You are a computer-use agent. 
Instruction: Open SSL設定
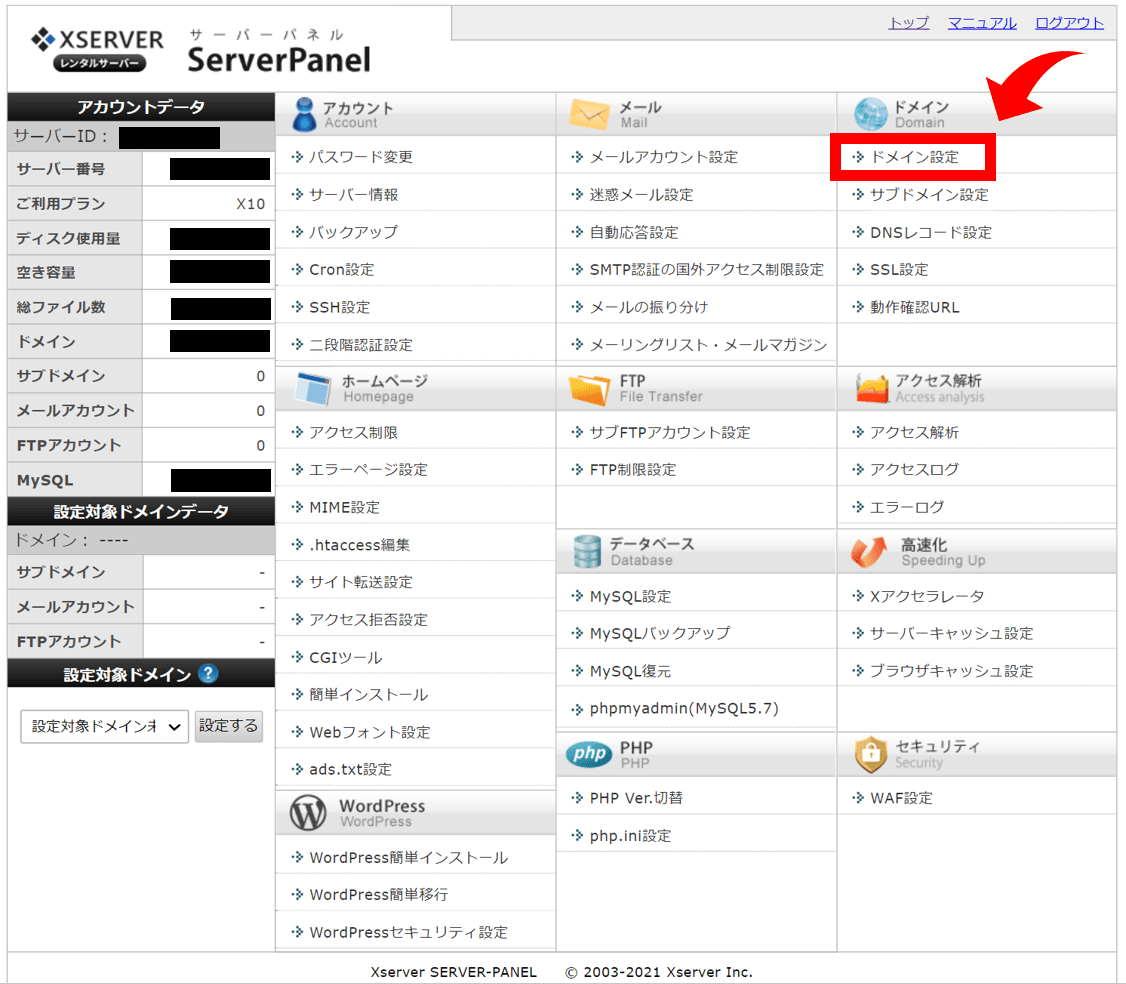click(899, 269)
